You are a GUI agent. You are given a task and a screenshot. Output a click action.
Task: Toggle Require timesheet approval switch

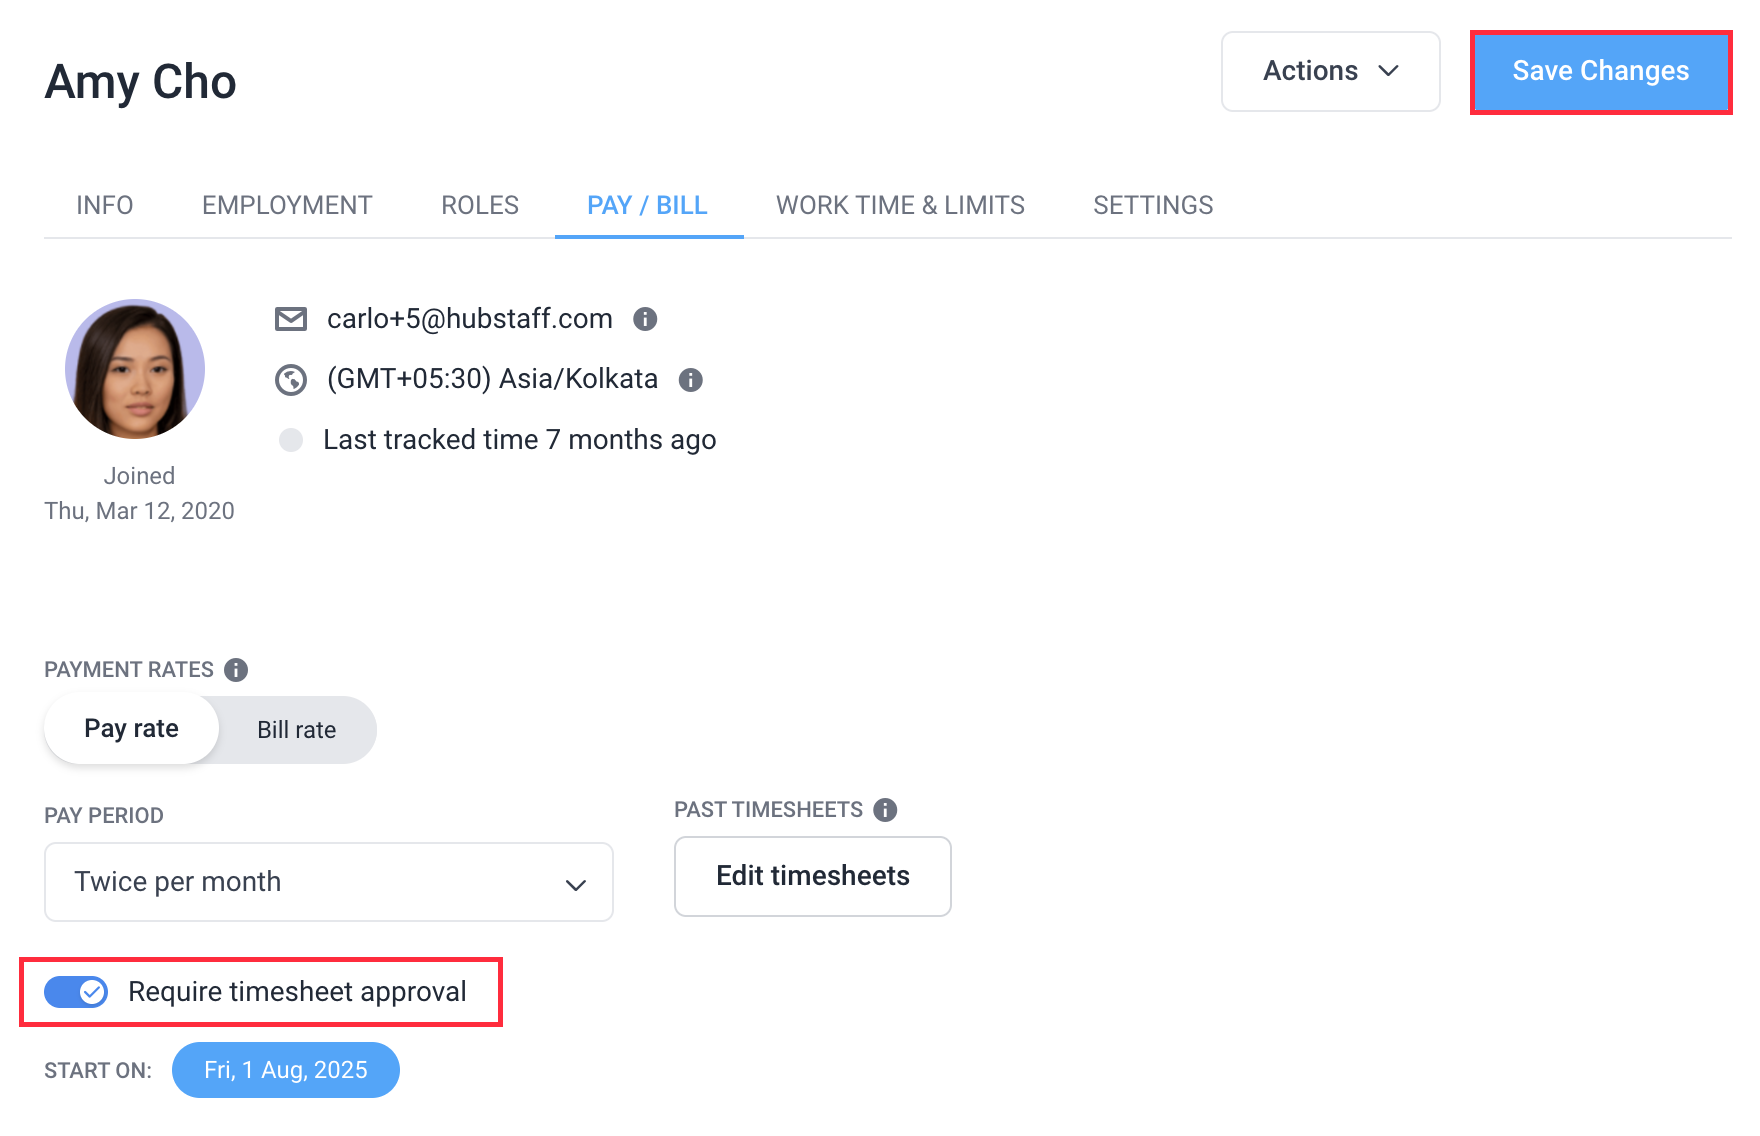tap(76, 992)
